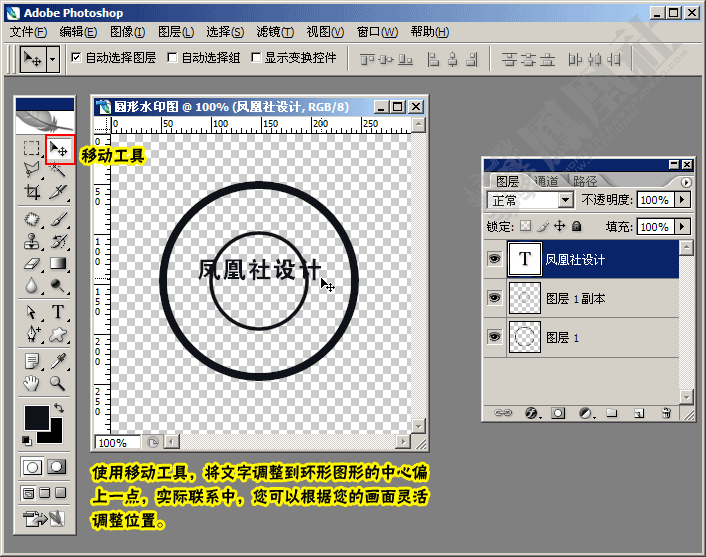Select the 凤凰社设计 layer thumbnail
Screen dimensions: 706x557
coord(525,258)
